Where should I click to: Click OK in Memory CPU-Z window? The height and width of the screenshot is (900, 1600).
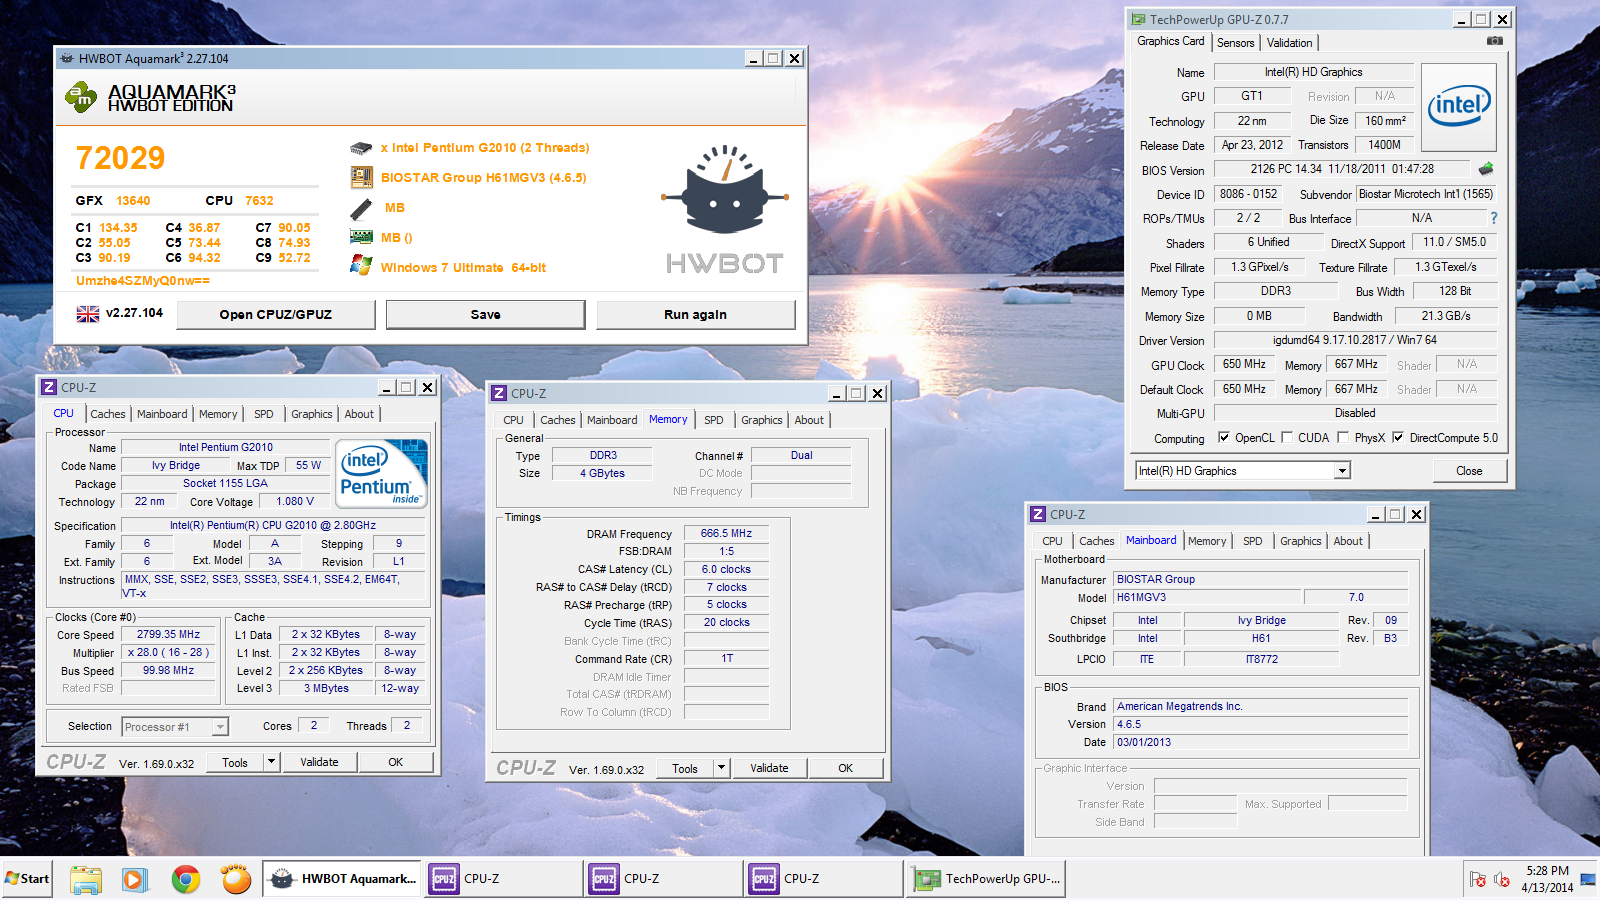pyautogui.click(x=845, y=768)
